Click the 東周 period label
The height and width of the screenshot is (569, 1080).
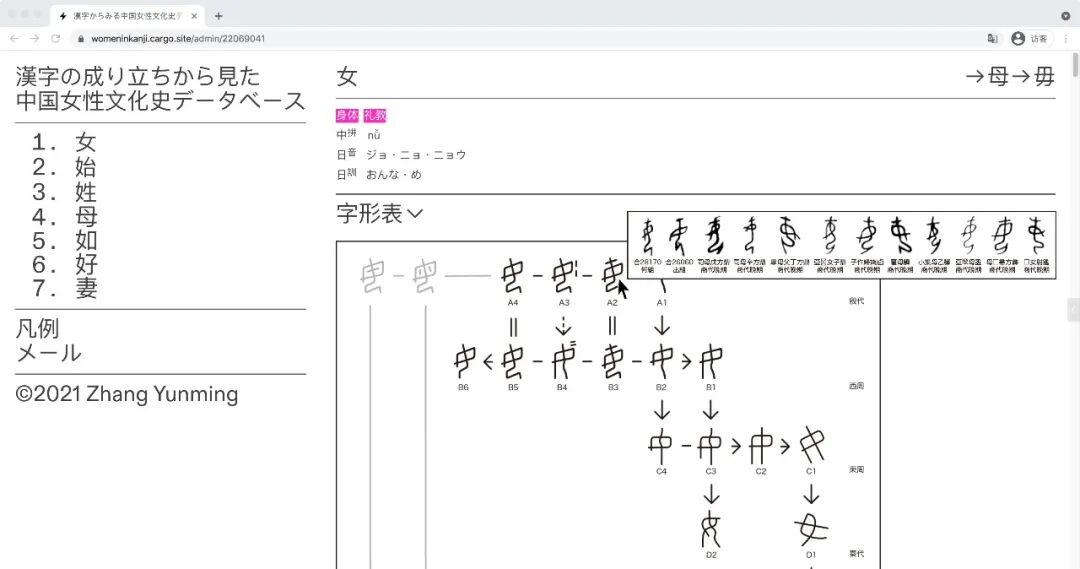(x=856, y=469)
